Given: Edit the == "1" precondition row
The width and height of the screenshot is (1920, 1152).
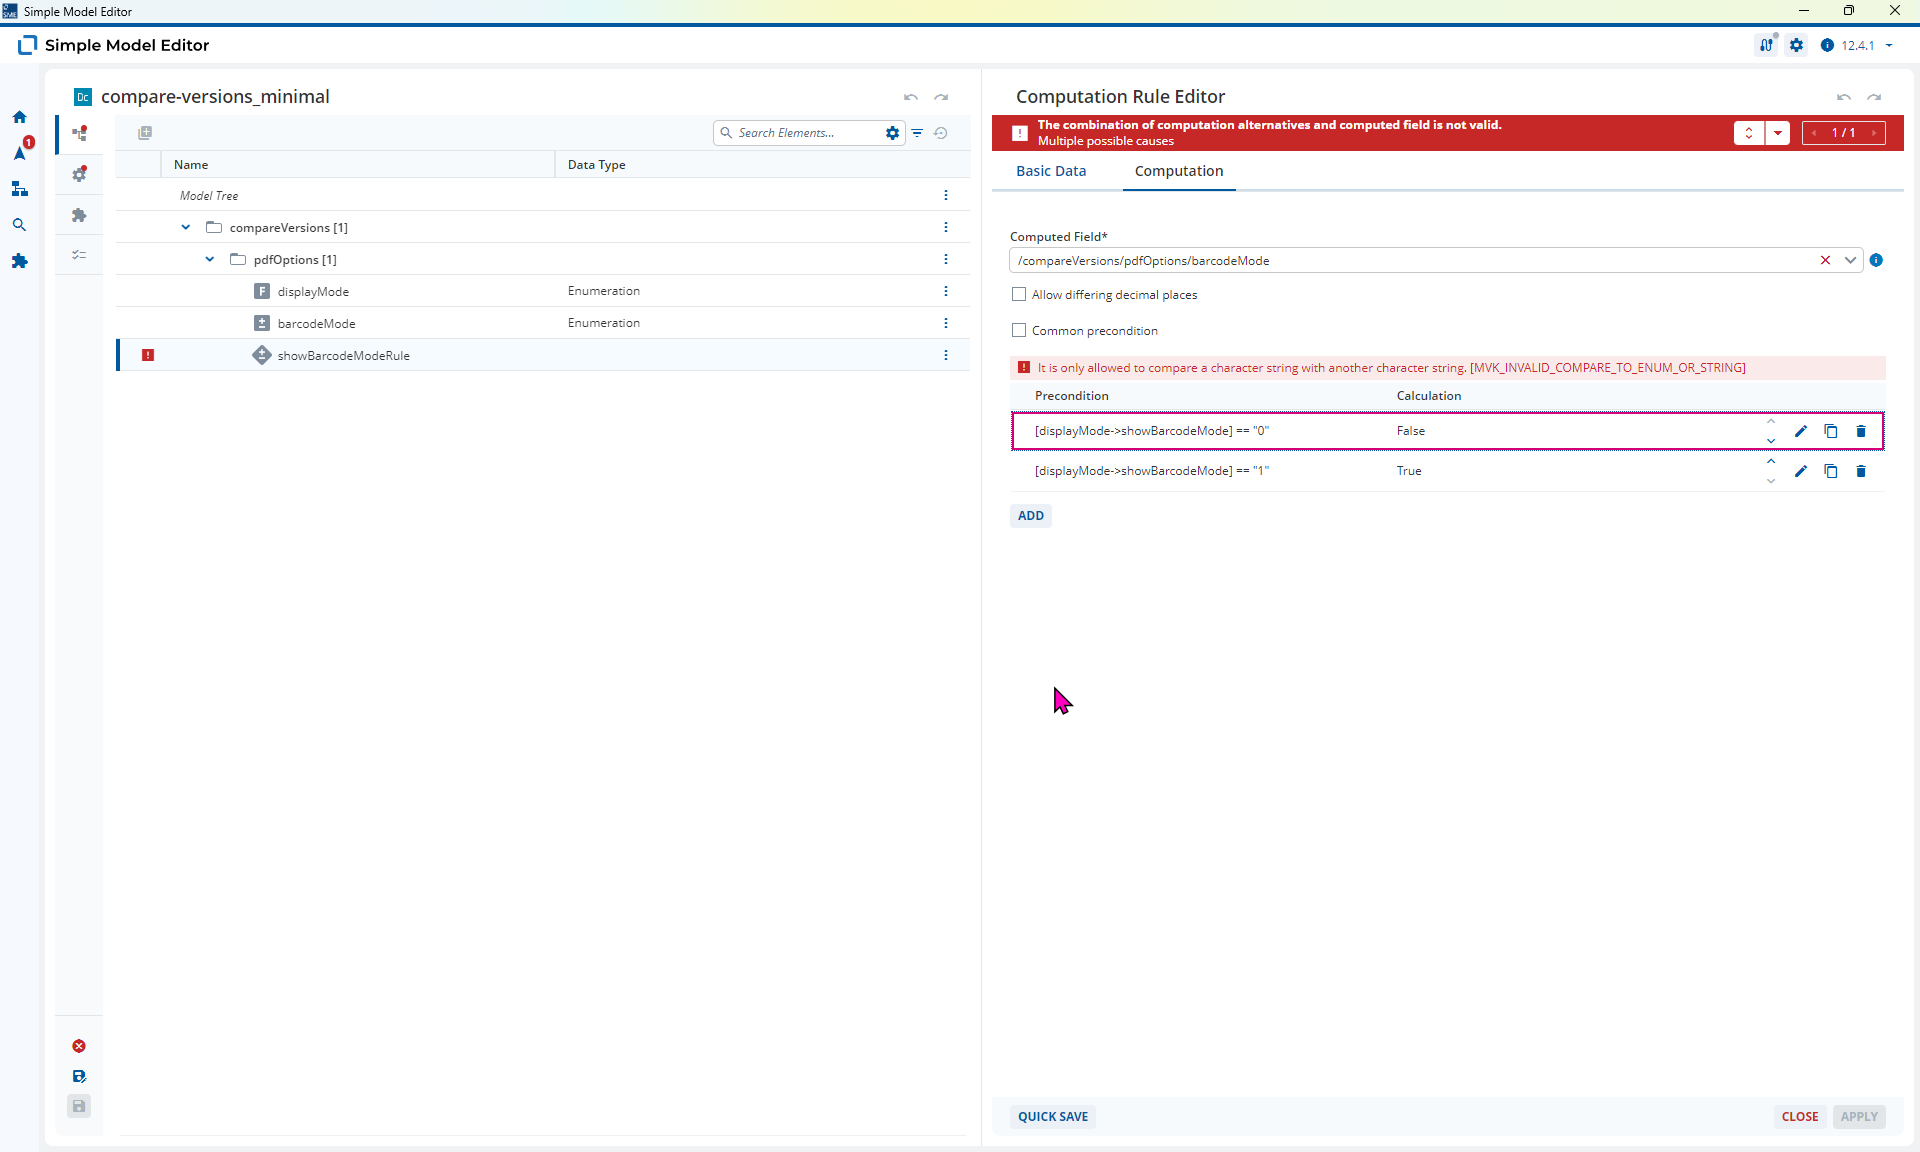Looking at the screenshot, I should click(1801, 471).
